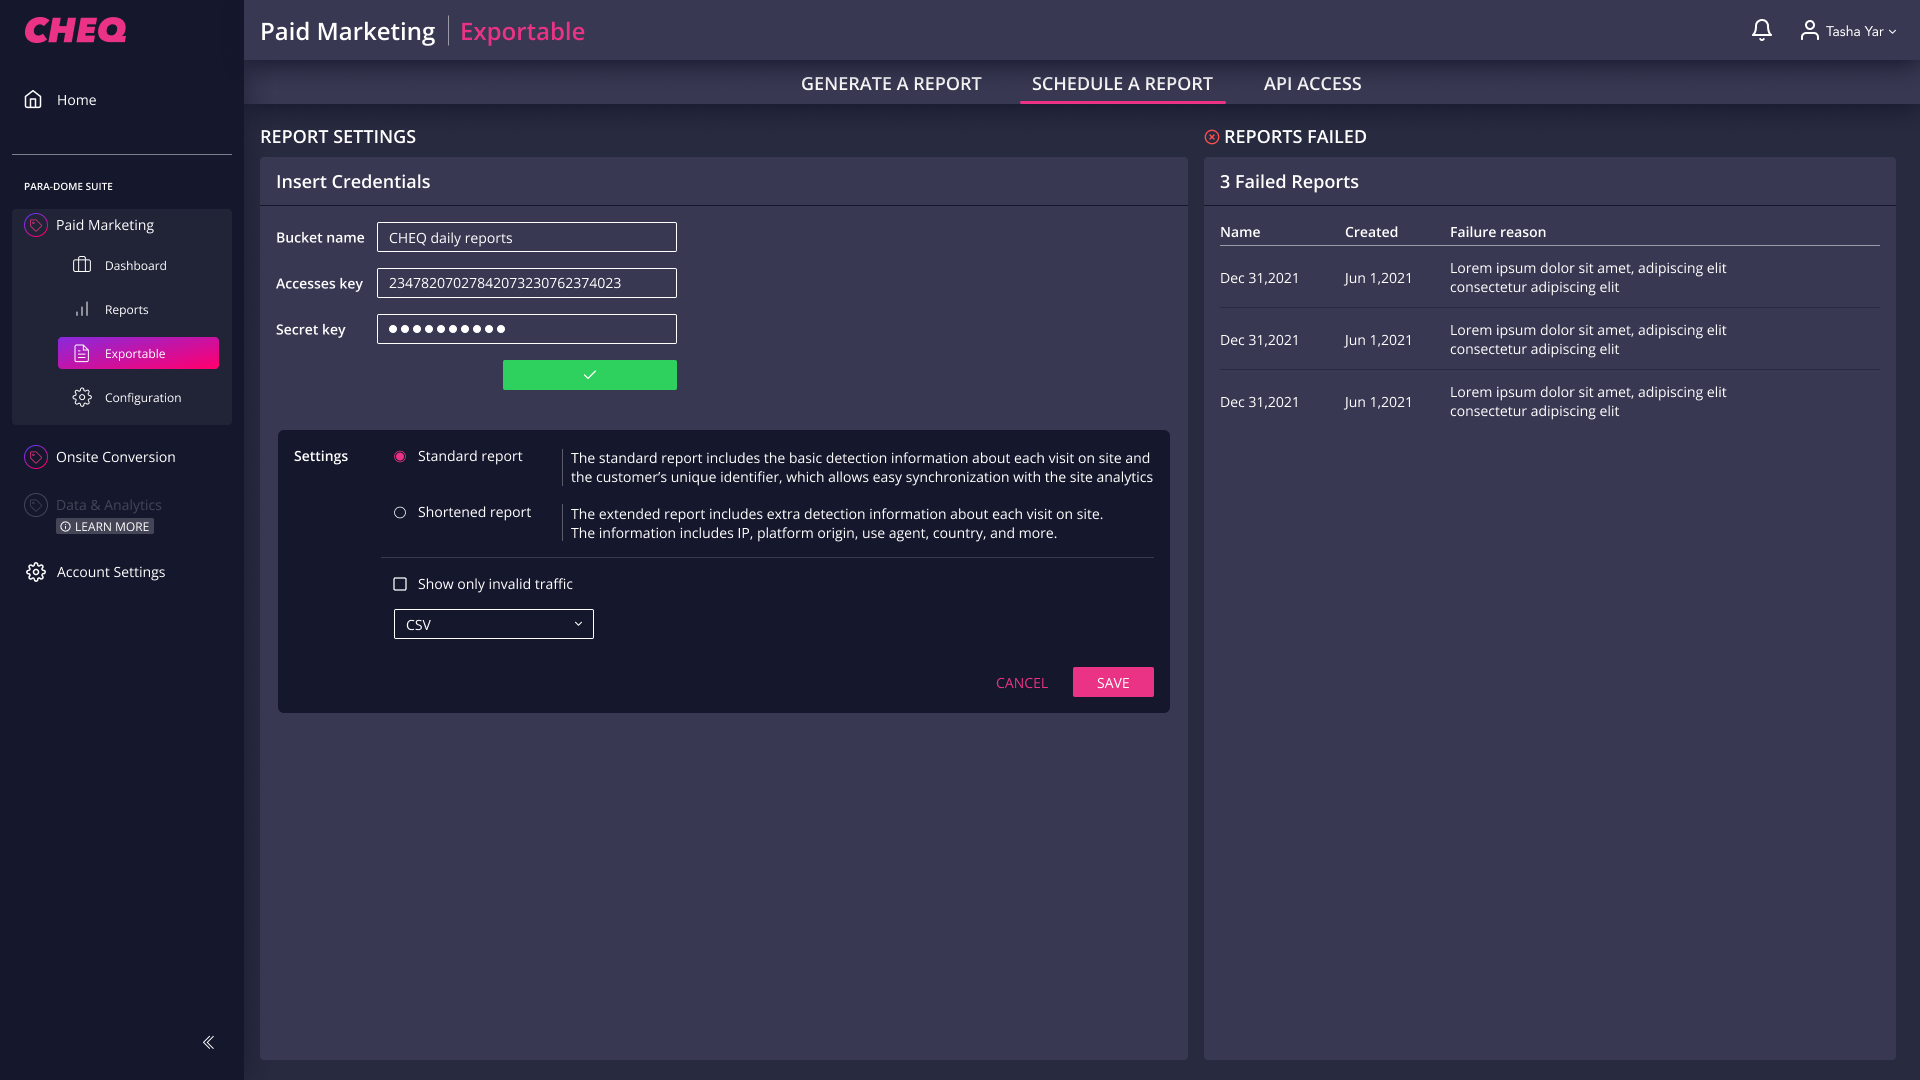
Task: Open the CSV format dropdown
Action: coord(494,624)
